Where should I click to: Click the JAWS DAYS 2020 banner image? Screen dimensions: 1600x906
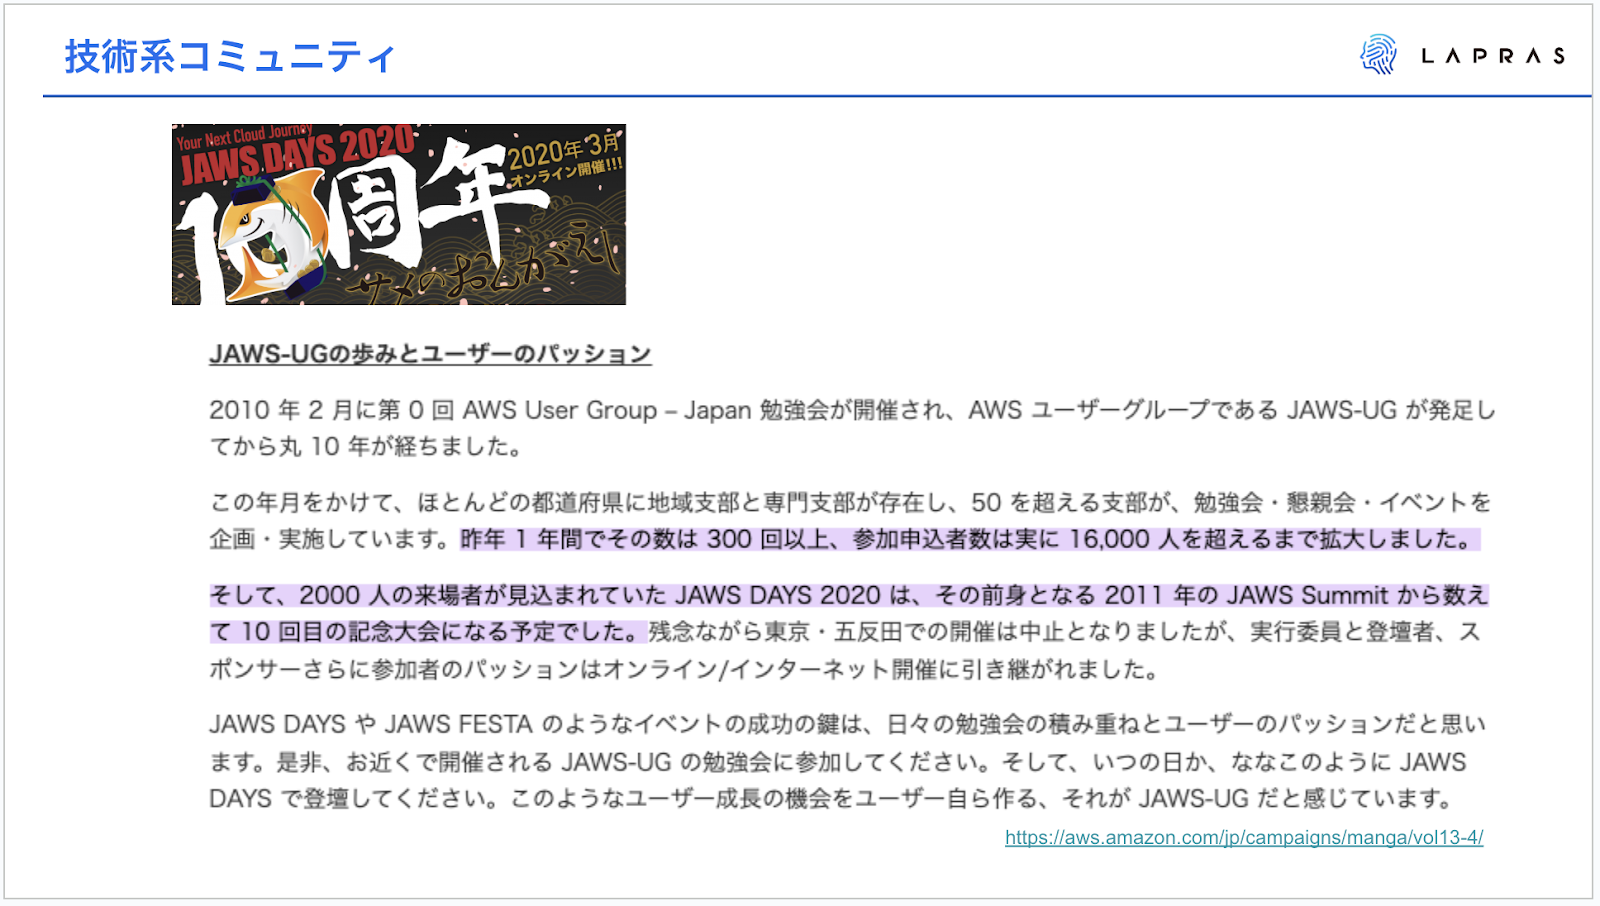399,214
